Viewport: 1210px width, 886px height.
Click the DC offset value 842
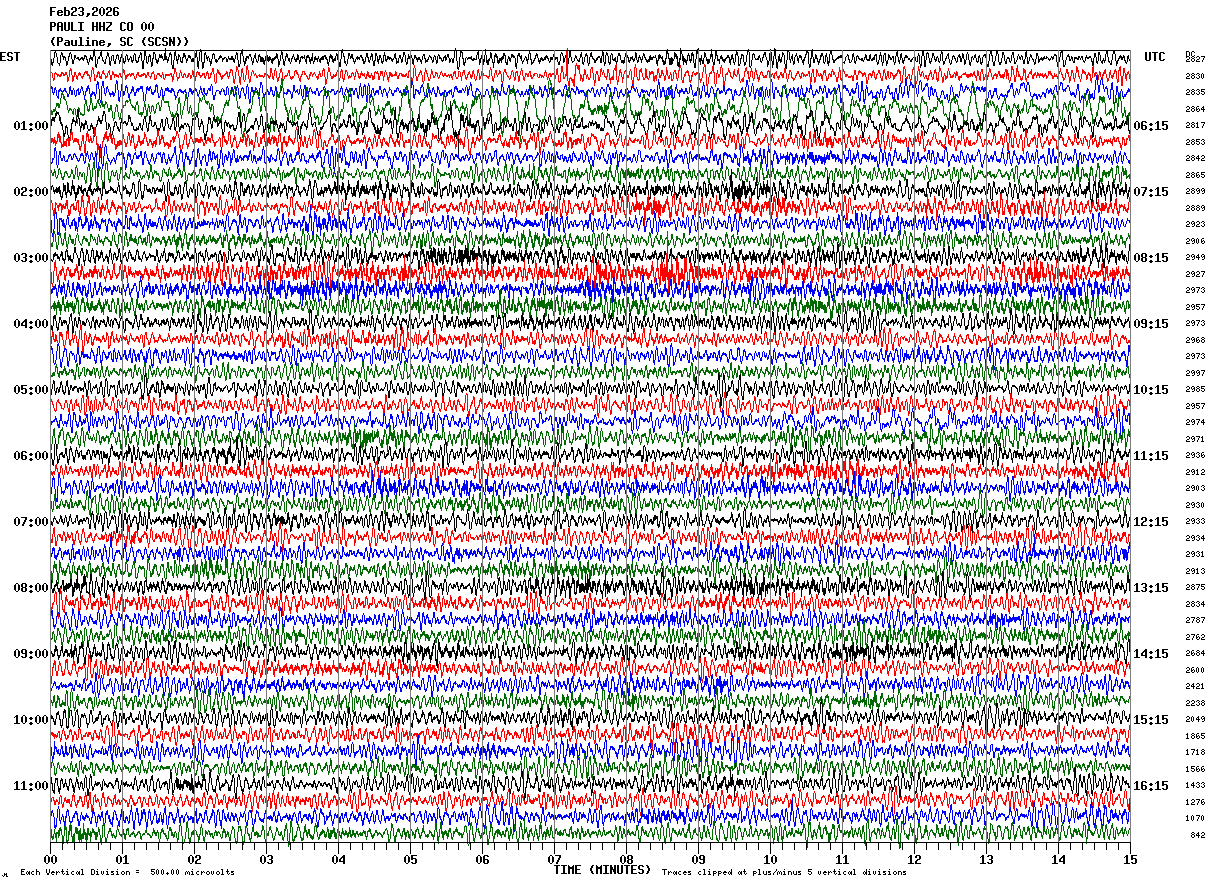(1197, 835)
